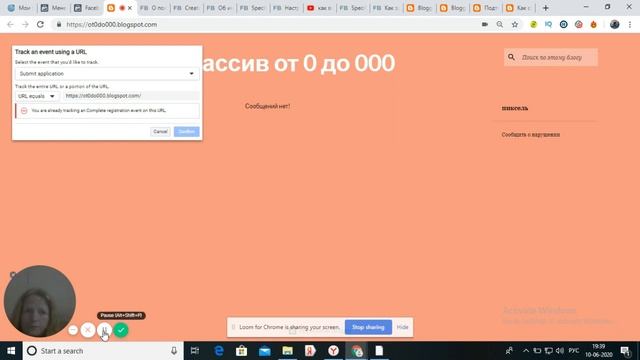Click the event tracking URL input field
Image resolution: width=640 pixels, height=360 pixels.
click(x=131, y=96)
